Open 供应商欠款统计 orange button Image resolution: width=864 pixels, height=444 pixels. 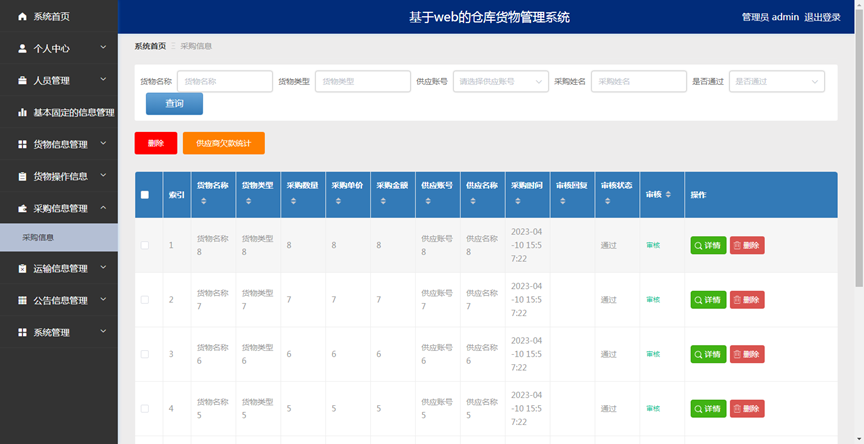coord(224,143)
